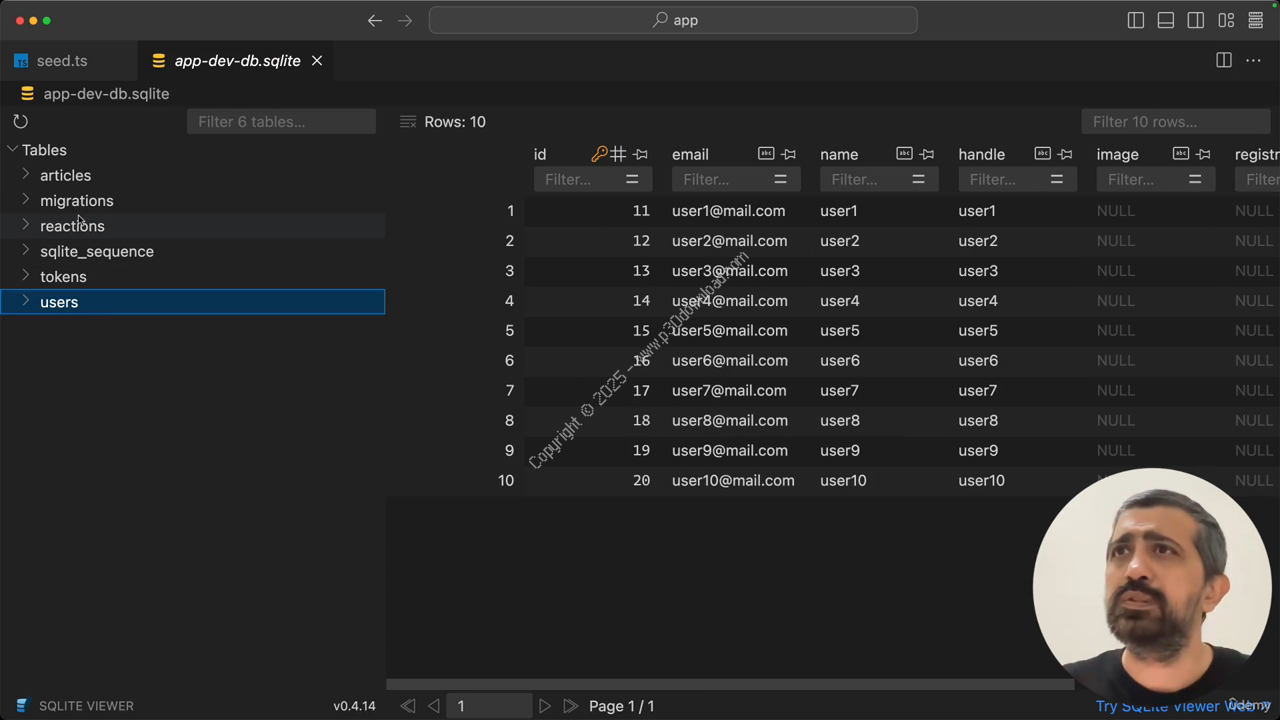Go to the previous page

coord(434,705)
